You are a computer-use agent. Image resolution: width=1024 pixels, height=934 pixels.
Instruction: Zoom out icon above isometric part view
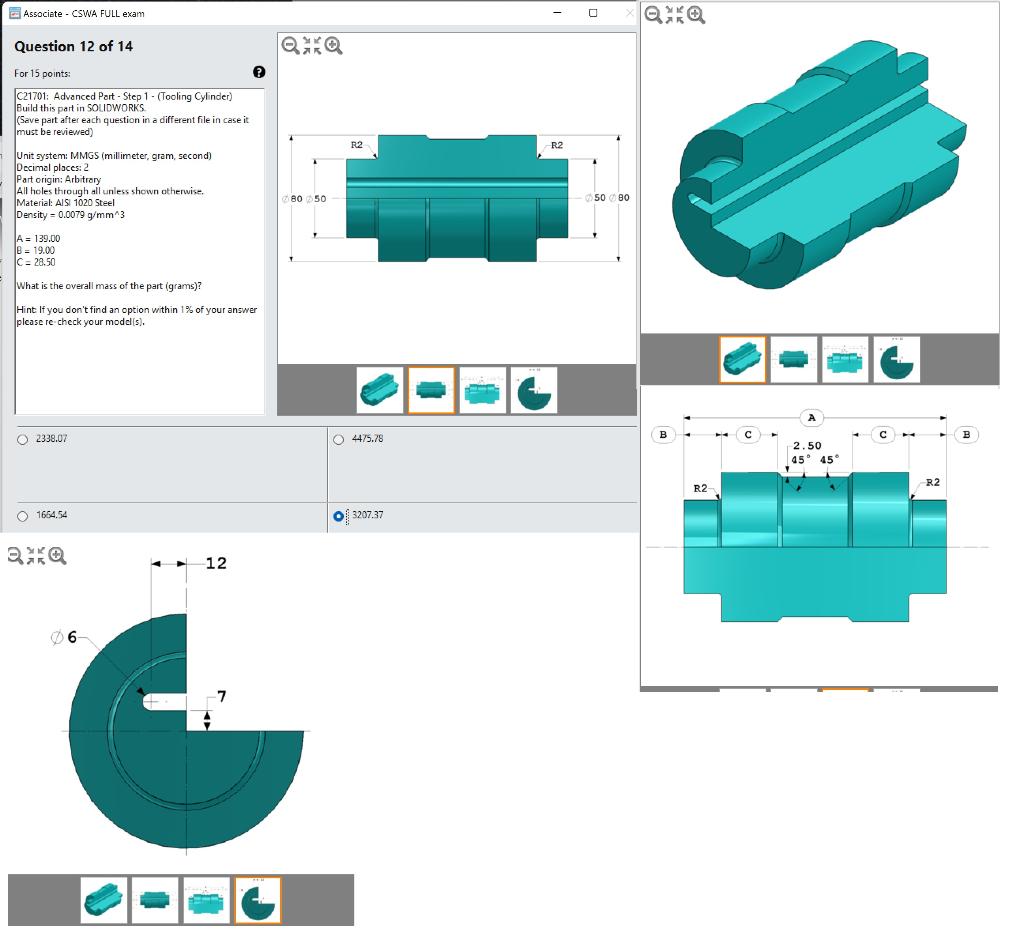pos(653,14)
